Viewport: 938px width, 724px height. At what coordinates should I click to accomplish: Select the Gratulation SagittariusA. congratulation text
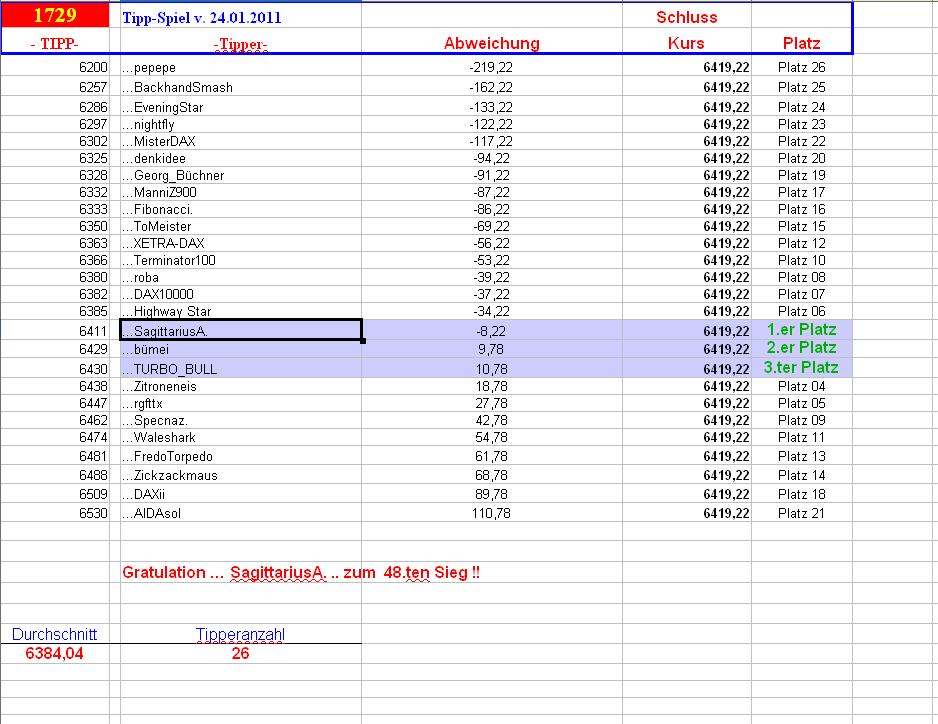tap(300, 573)
